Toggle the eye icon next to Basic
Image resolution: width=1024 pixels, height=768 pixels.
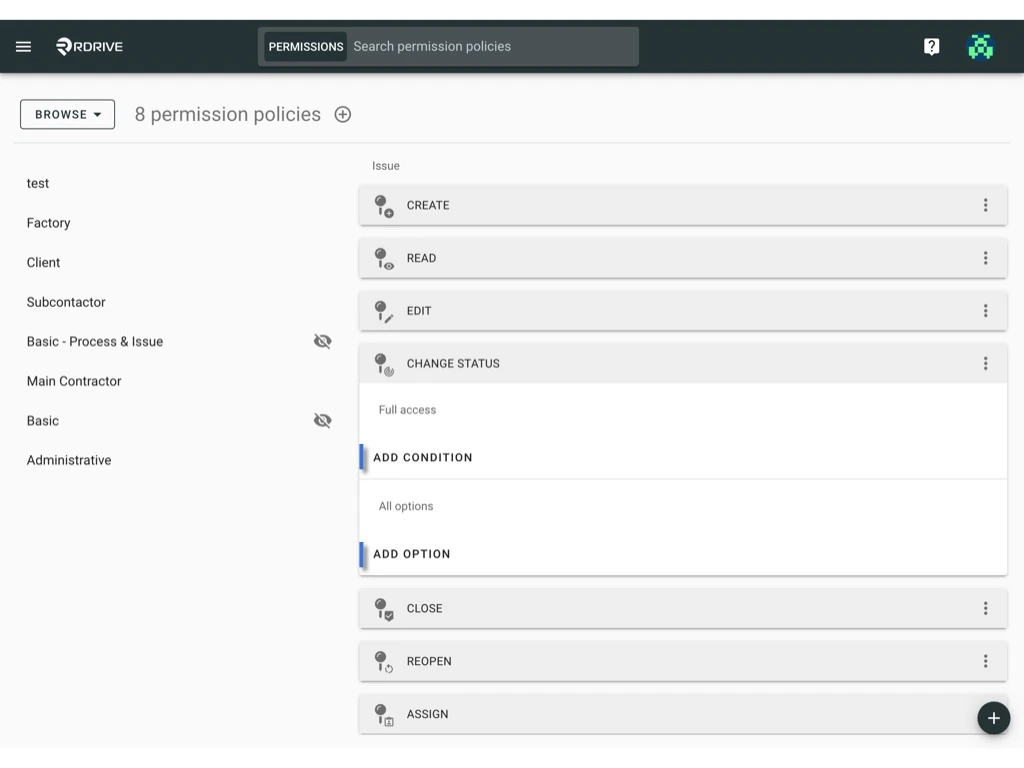(x=322, y=420)
